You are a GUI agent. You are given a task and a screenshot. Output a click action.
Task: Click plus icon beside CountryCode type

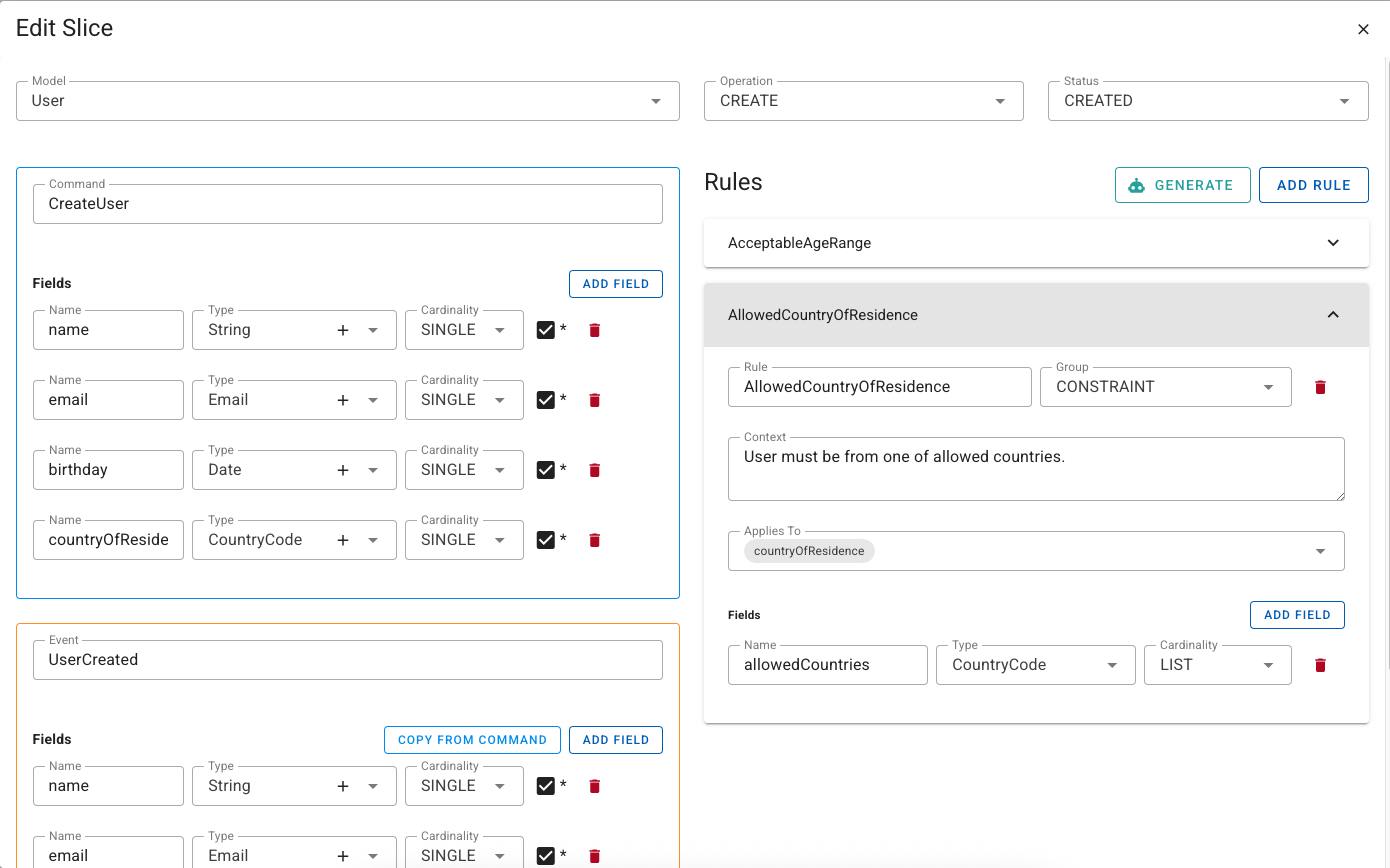[344, 540]
